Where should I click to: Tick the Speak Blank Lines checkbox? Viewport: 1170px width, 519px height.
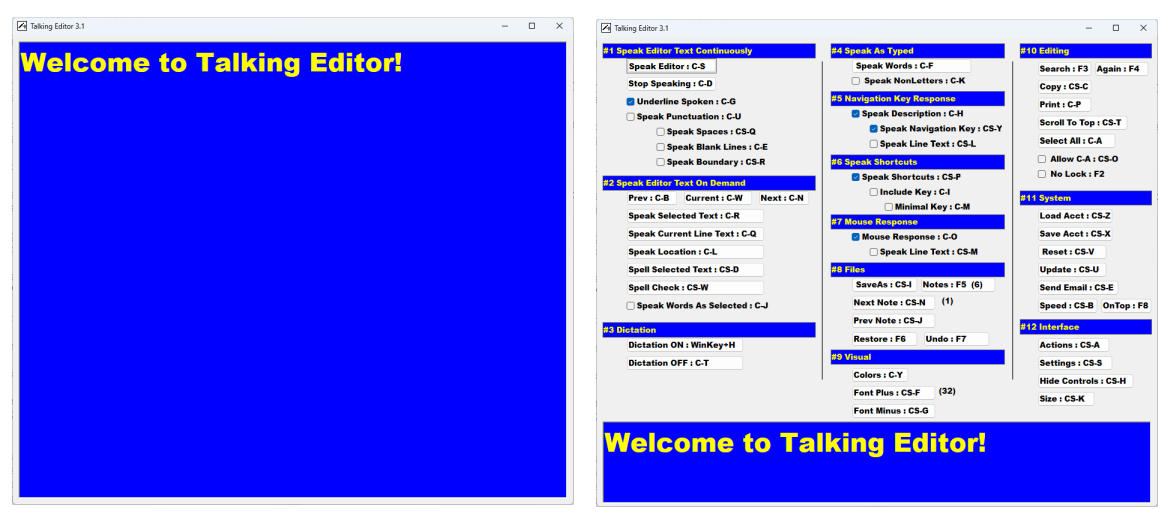661,147
